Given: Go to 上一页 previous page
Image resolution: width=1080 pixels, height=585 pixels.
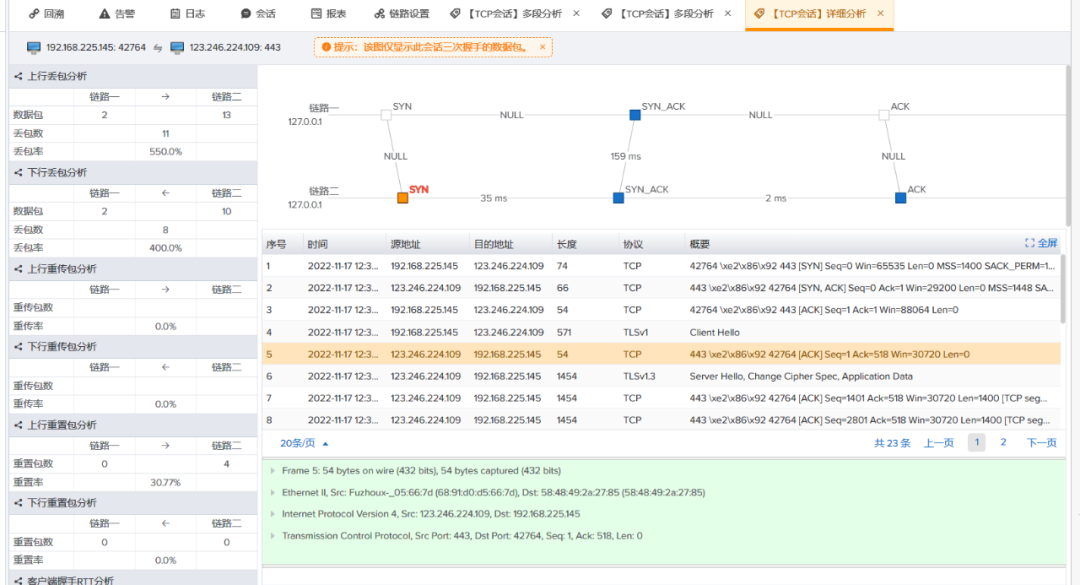Looking at the screenshot, I should pos(939,443).
